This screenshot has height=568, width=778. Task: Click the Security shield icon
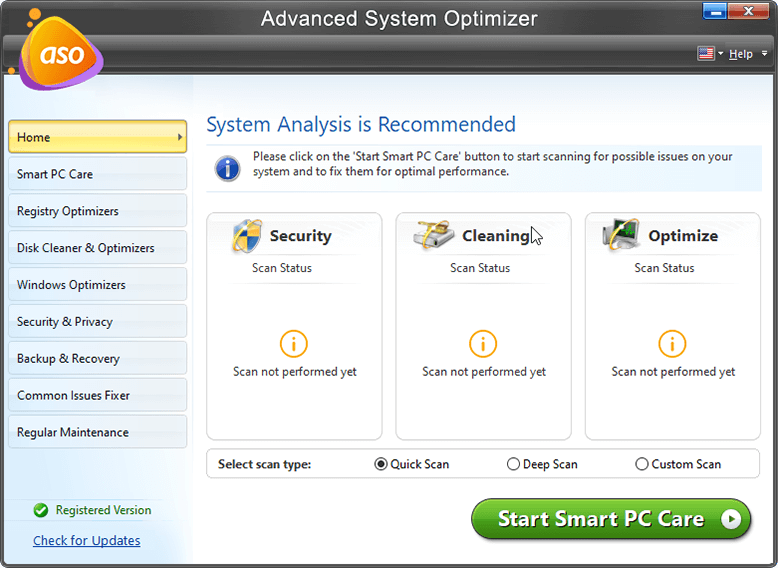pyautogui.click(x=246, y=237)
